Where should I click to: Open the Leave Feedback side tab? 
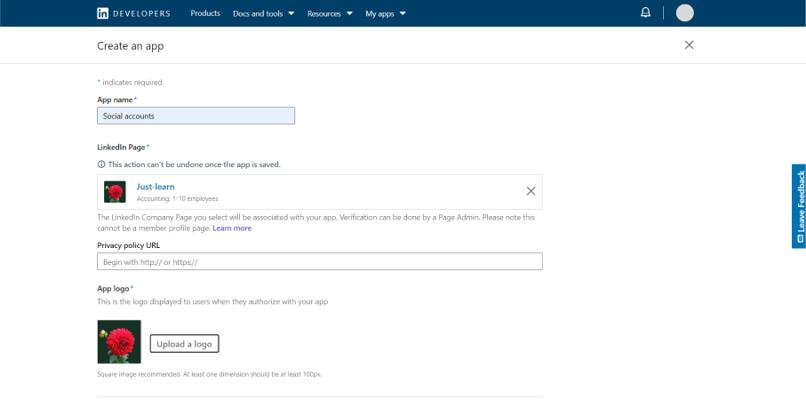click(x=799, y=206)
